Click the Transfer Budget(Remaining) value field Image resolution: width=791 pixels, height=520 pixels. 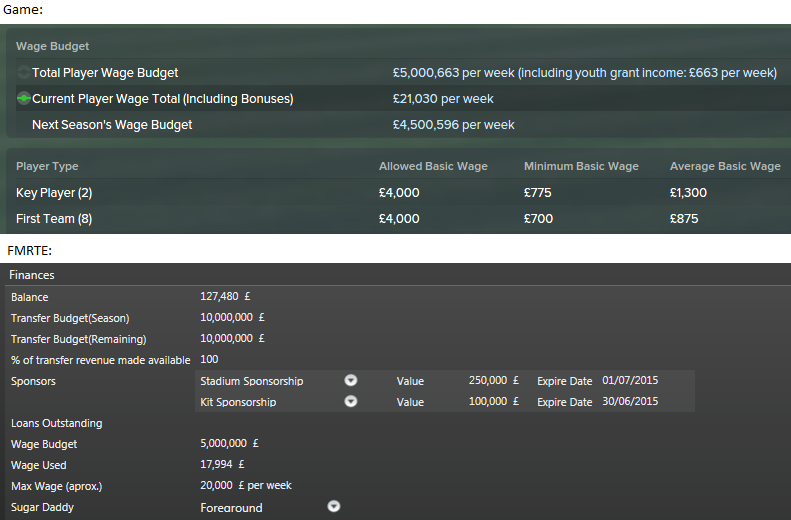pos(232,338)
